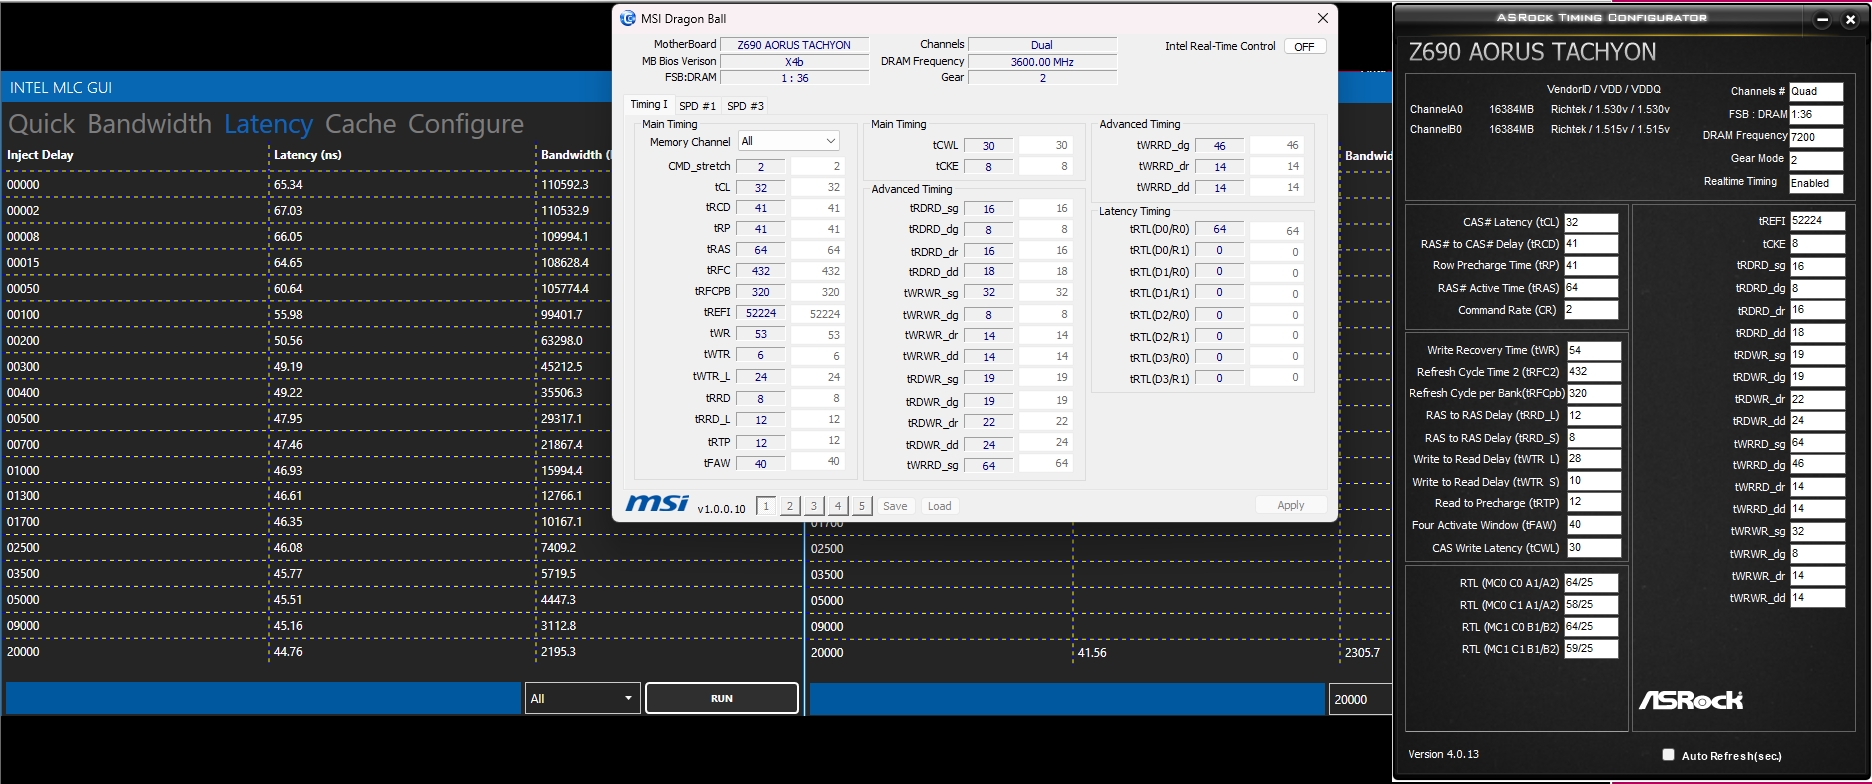The height and width of the screenshot is (784, 1872).
Task: Enable the Auto Refresh(sec) checkbox
Action: (x=1668, y=755)
